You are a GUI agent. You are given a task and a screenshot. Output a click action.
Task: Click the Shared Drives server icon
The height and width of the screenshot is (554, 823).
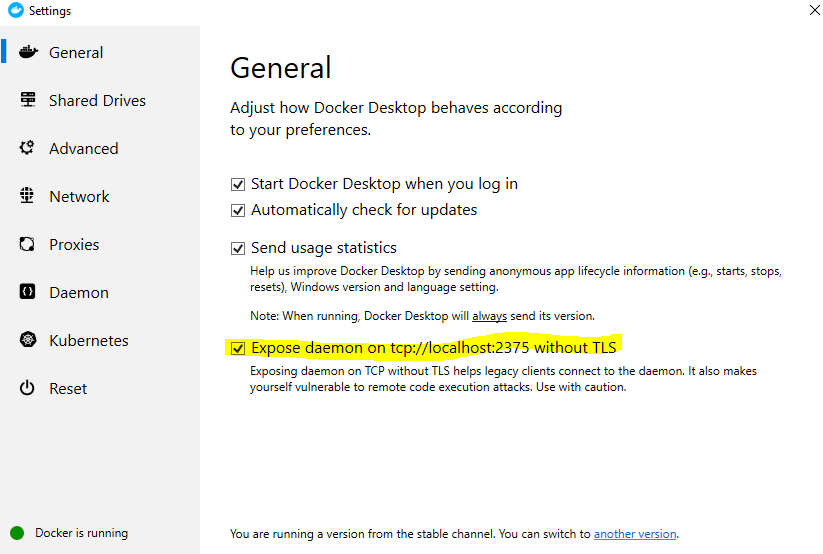pyautogui.click(x=28, y=99)
